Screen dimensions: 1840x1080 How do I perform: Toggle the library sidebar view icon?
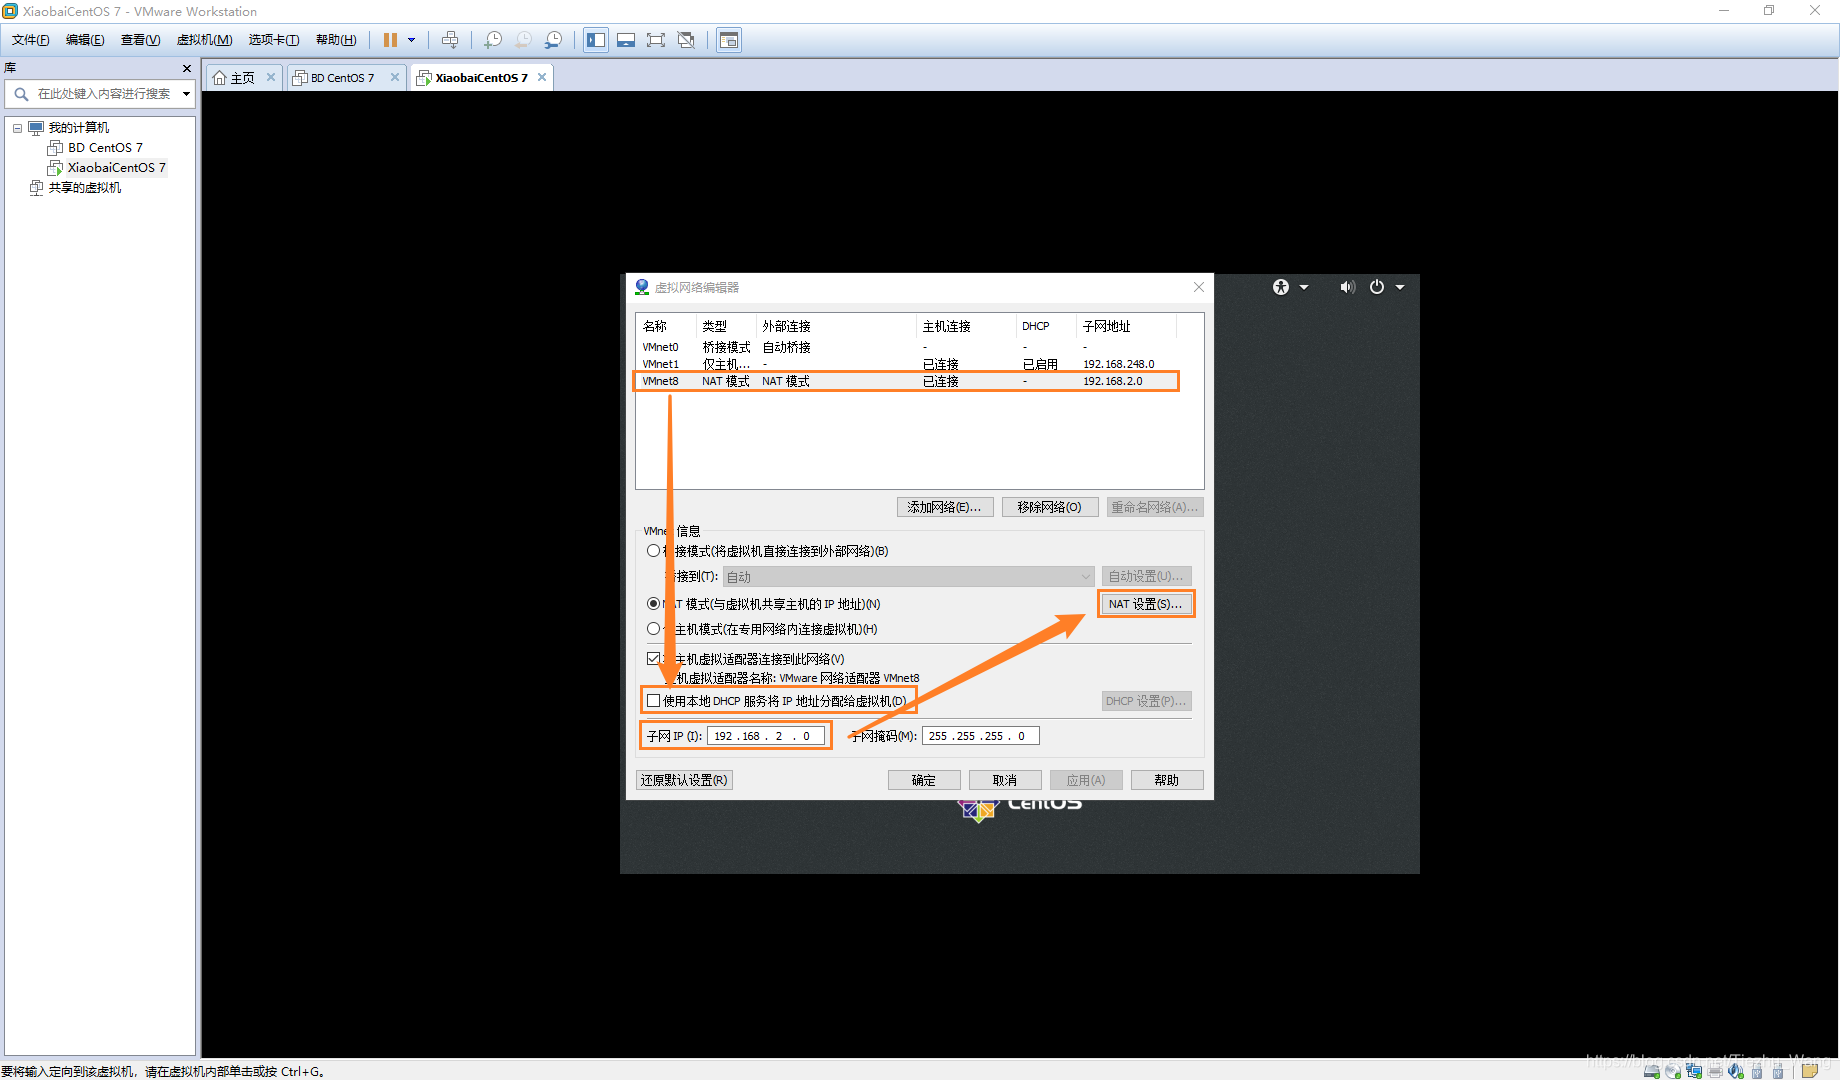[596, 40]
